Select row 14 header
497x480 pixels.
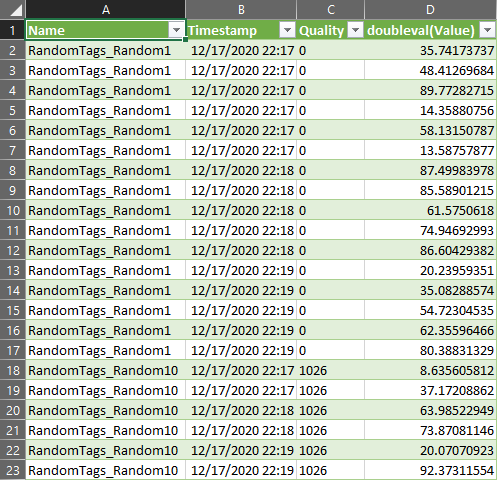[13, 290]
